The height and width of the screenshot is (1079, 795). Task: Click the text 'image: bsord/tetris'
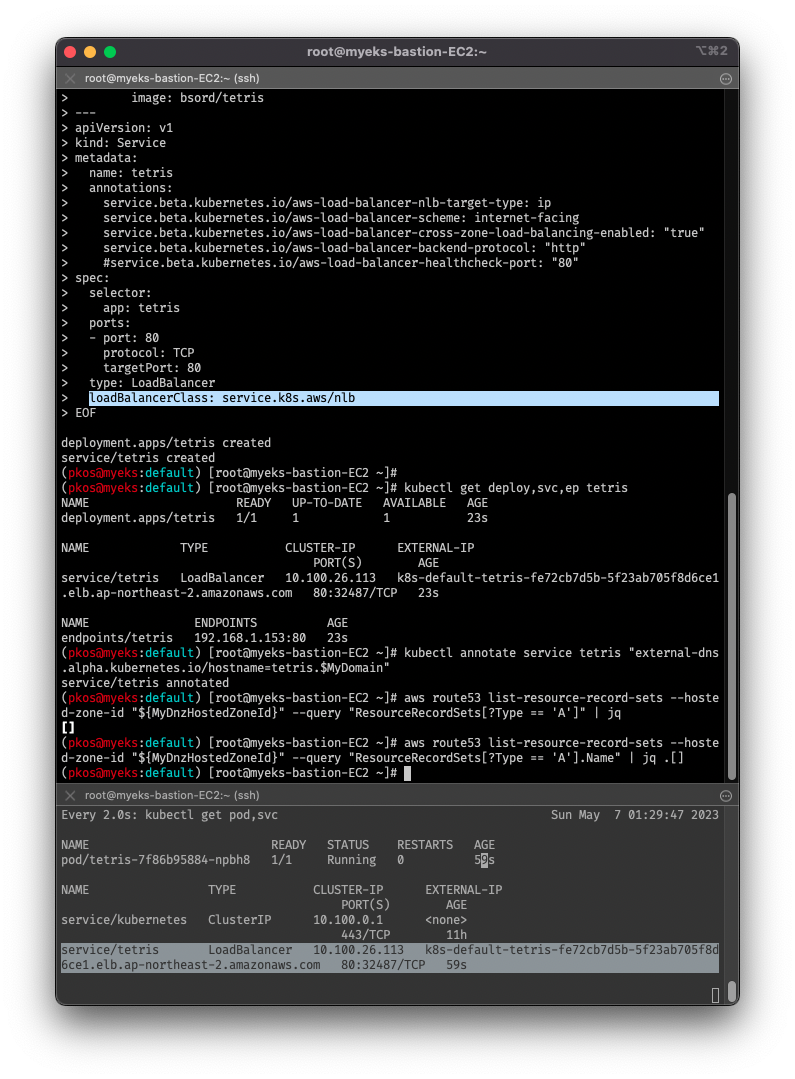(x=198, y=98)
